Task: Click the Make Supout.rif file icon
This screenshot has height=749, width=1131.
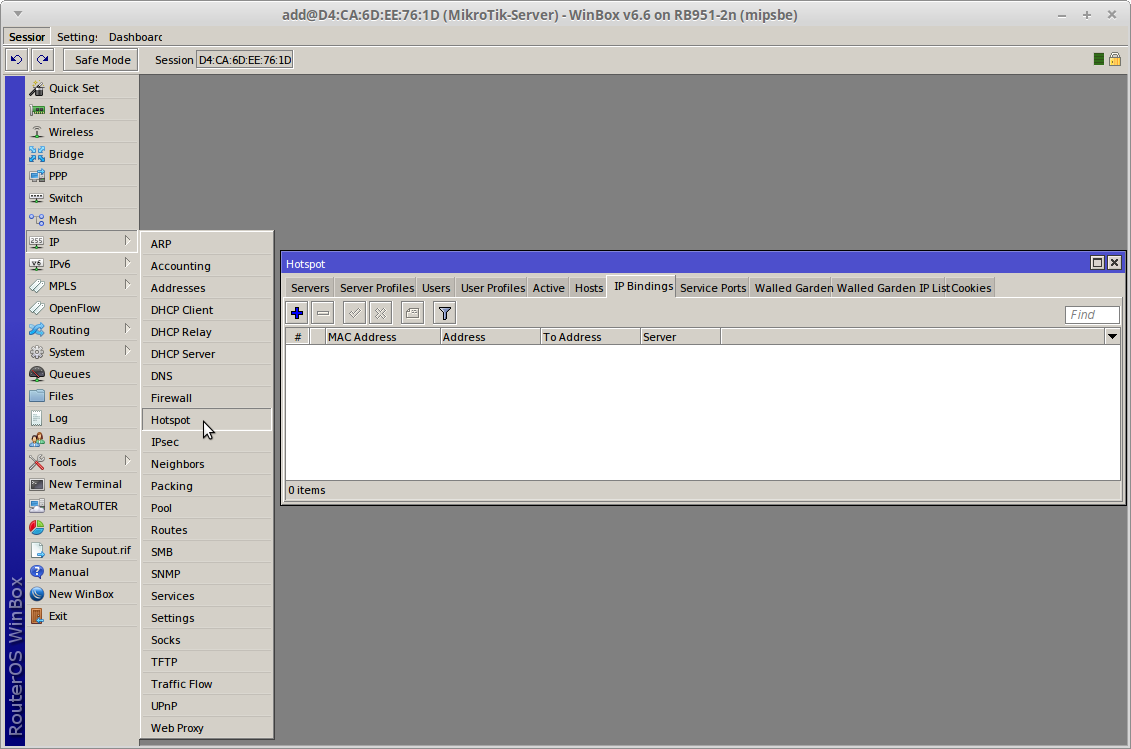Action: tap(37, 550)
